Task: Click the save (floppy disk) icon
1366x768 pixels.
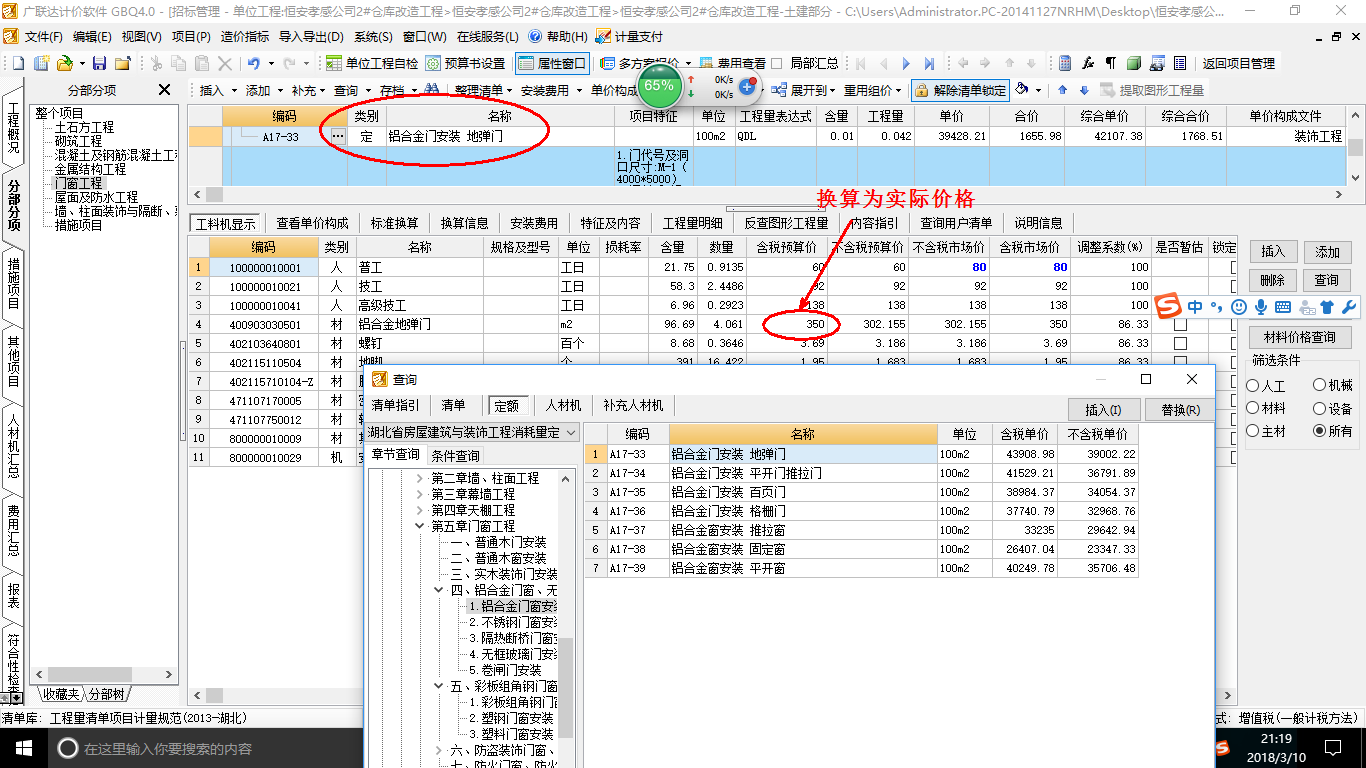Action: 99,63
